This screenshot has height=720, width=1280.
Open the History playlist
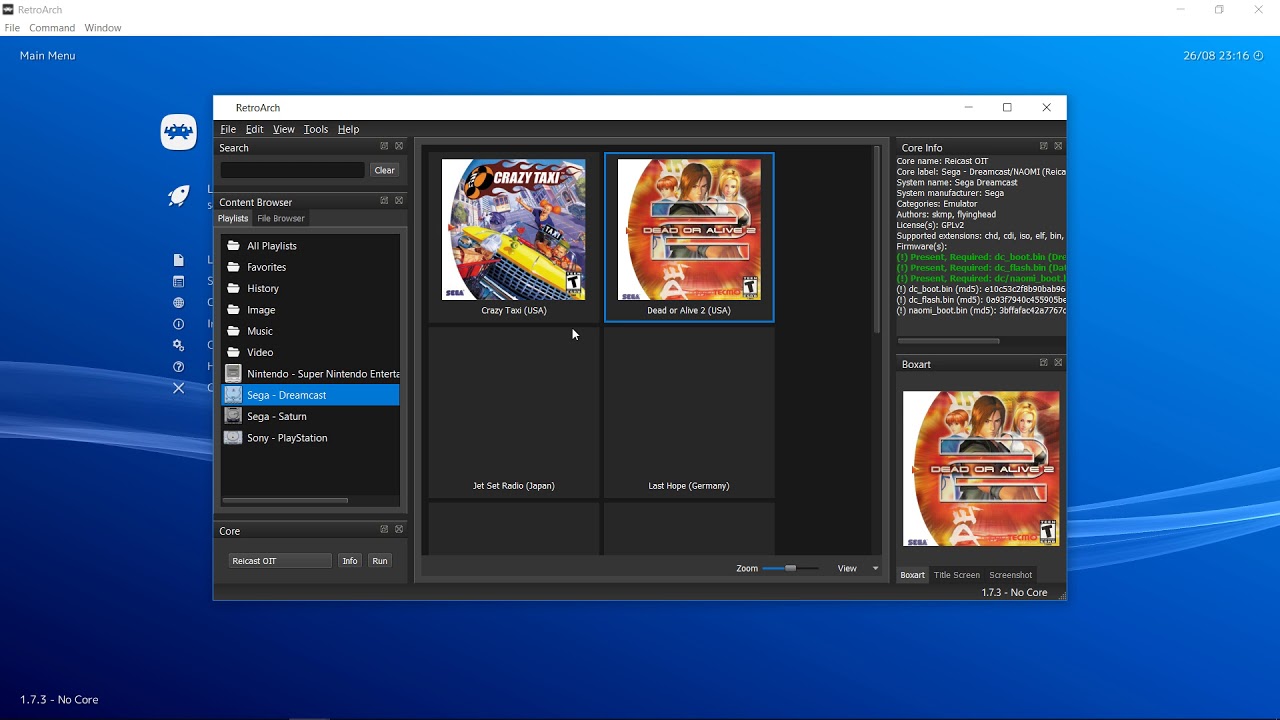click(310, 288)
